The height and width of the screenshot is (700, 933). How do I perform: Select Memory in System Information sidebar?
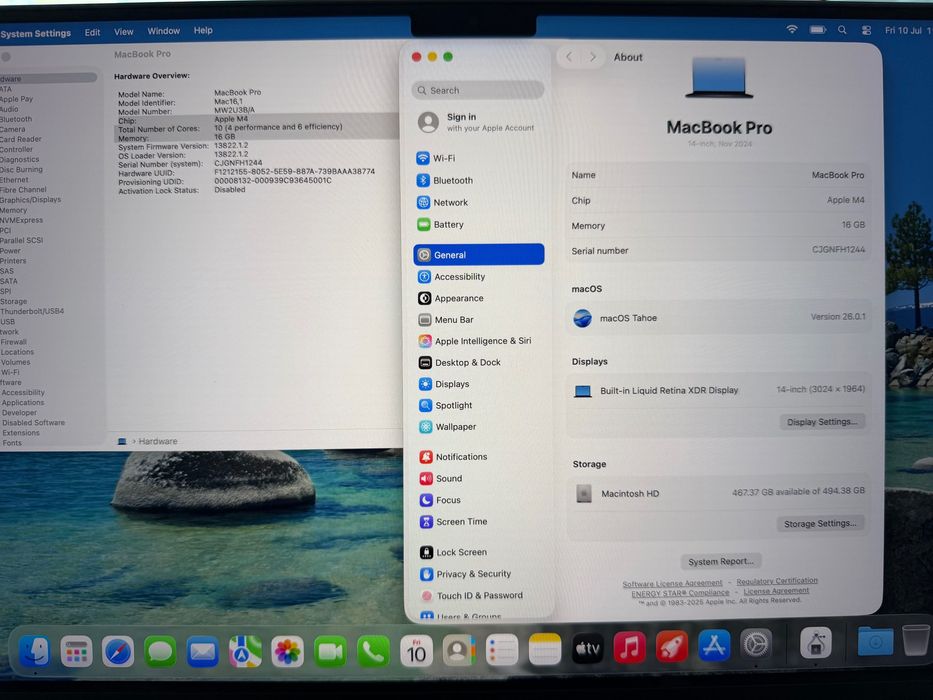click(14, 210)
